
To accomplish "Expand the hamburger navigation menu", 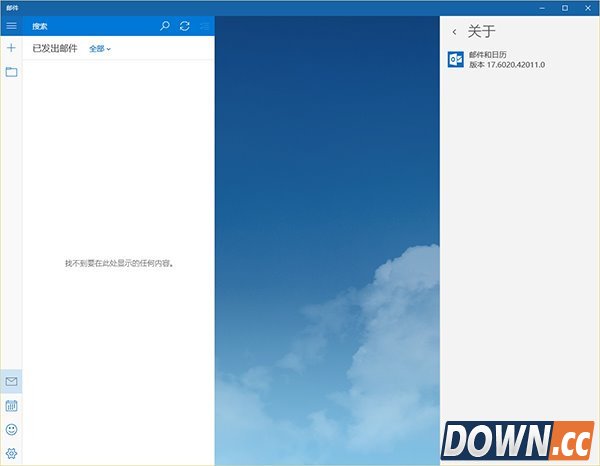I will click(11, 26).
